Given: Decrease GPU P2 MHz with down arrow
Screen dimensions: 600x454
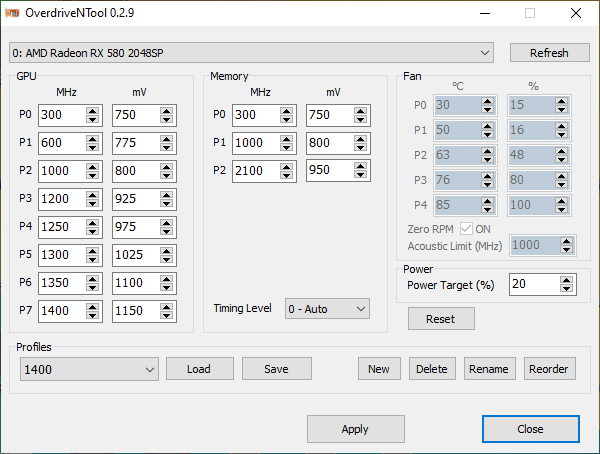Looking at the screenshot, I should (x=93, y=175).
